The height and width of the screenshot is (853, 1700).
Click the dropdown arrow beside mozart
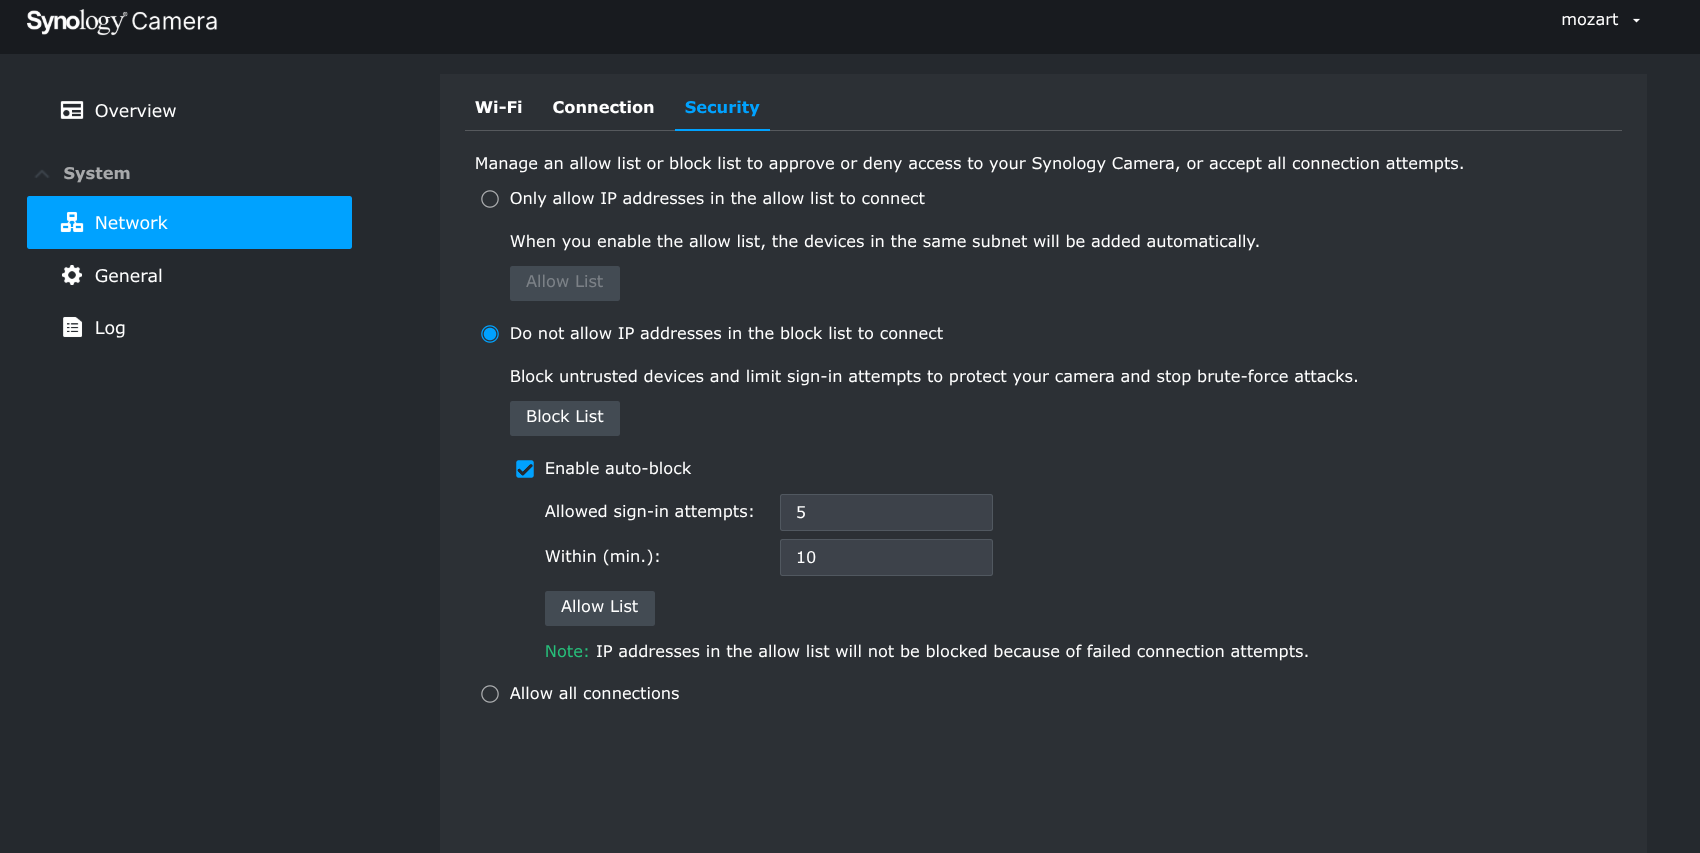click(x=1636, y=21)
